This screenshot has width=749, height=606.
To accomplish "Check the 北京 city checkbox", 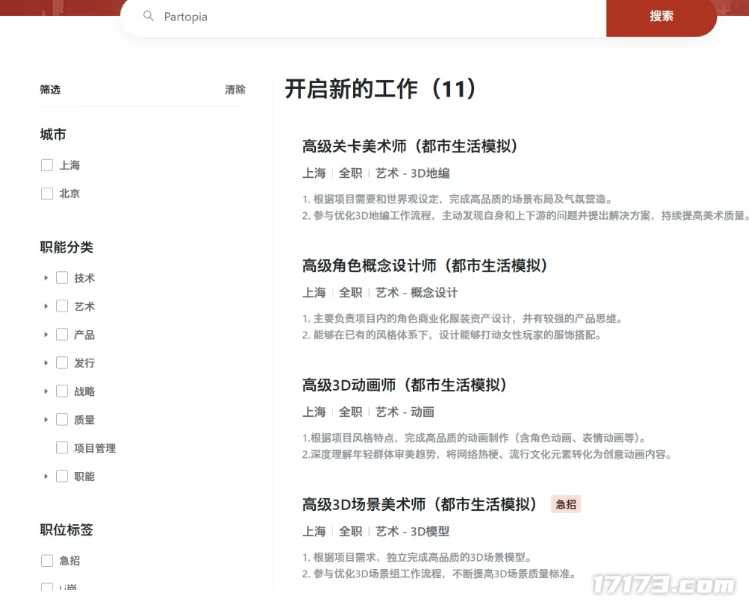I will click(47, 193).
